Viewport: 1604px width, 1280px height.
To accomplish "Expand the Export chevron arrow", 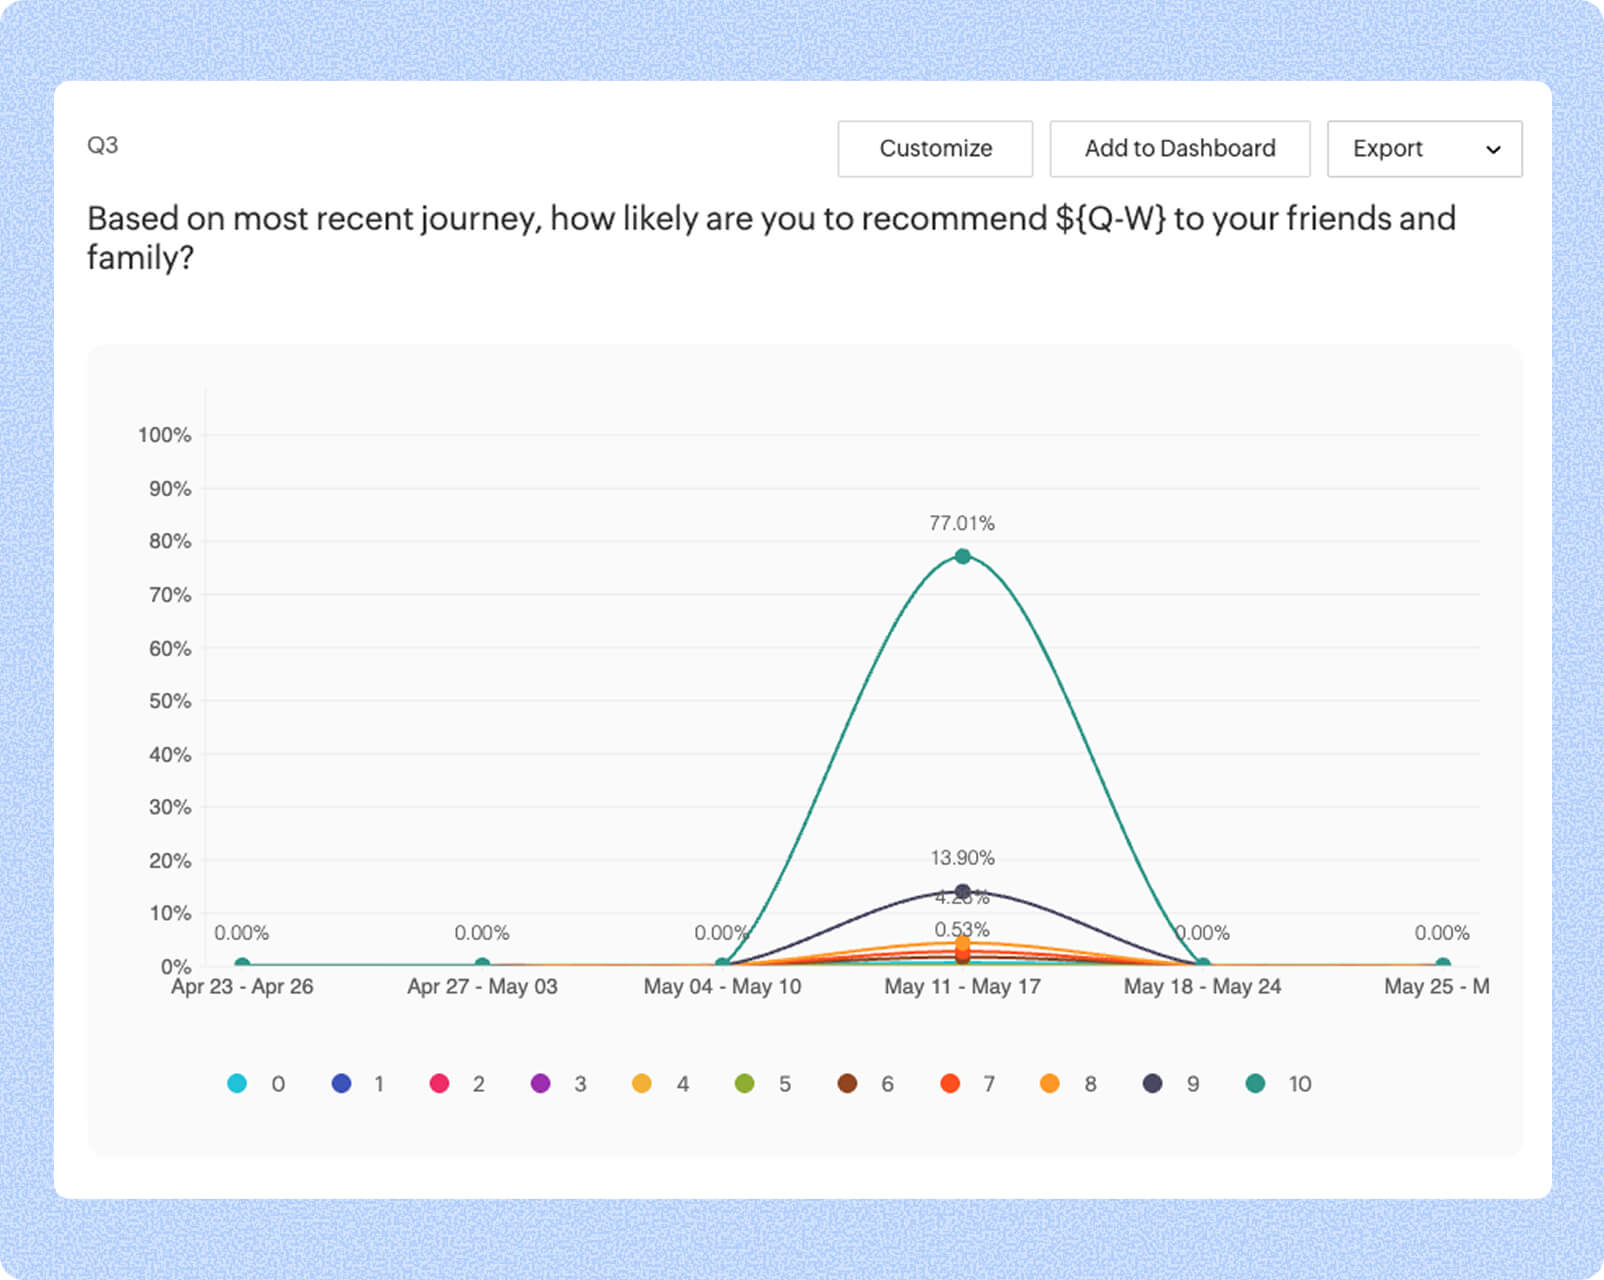I will click(1493, 150).
